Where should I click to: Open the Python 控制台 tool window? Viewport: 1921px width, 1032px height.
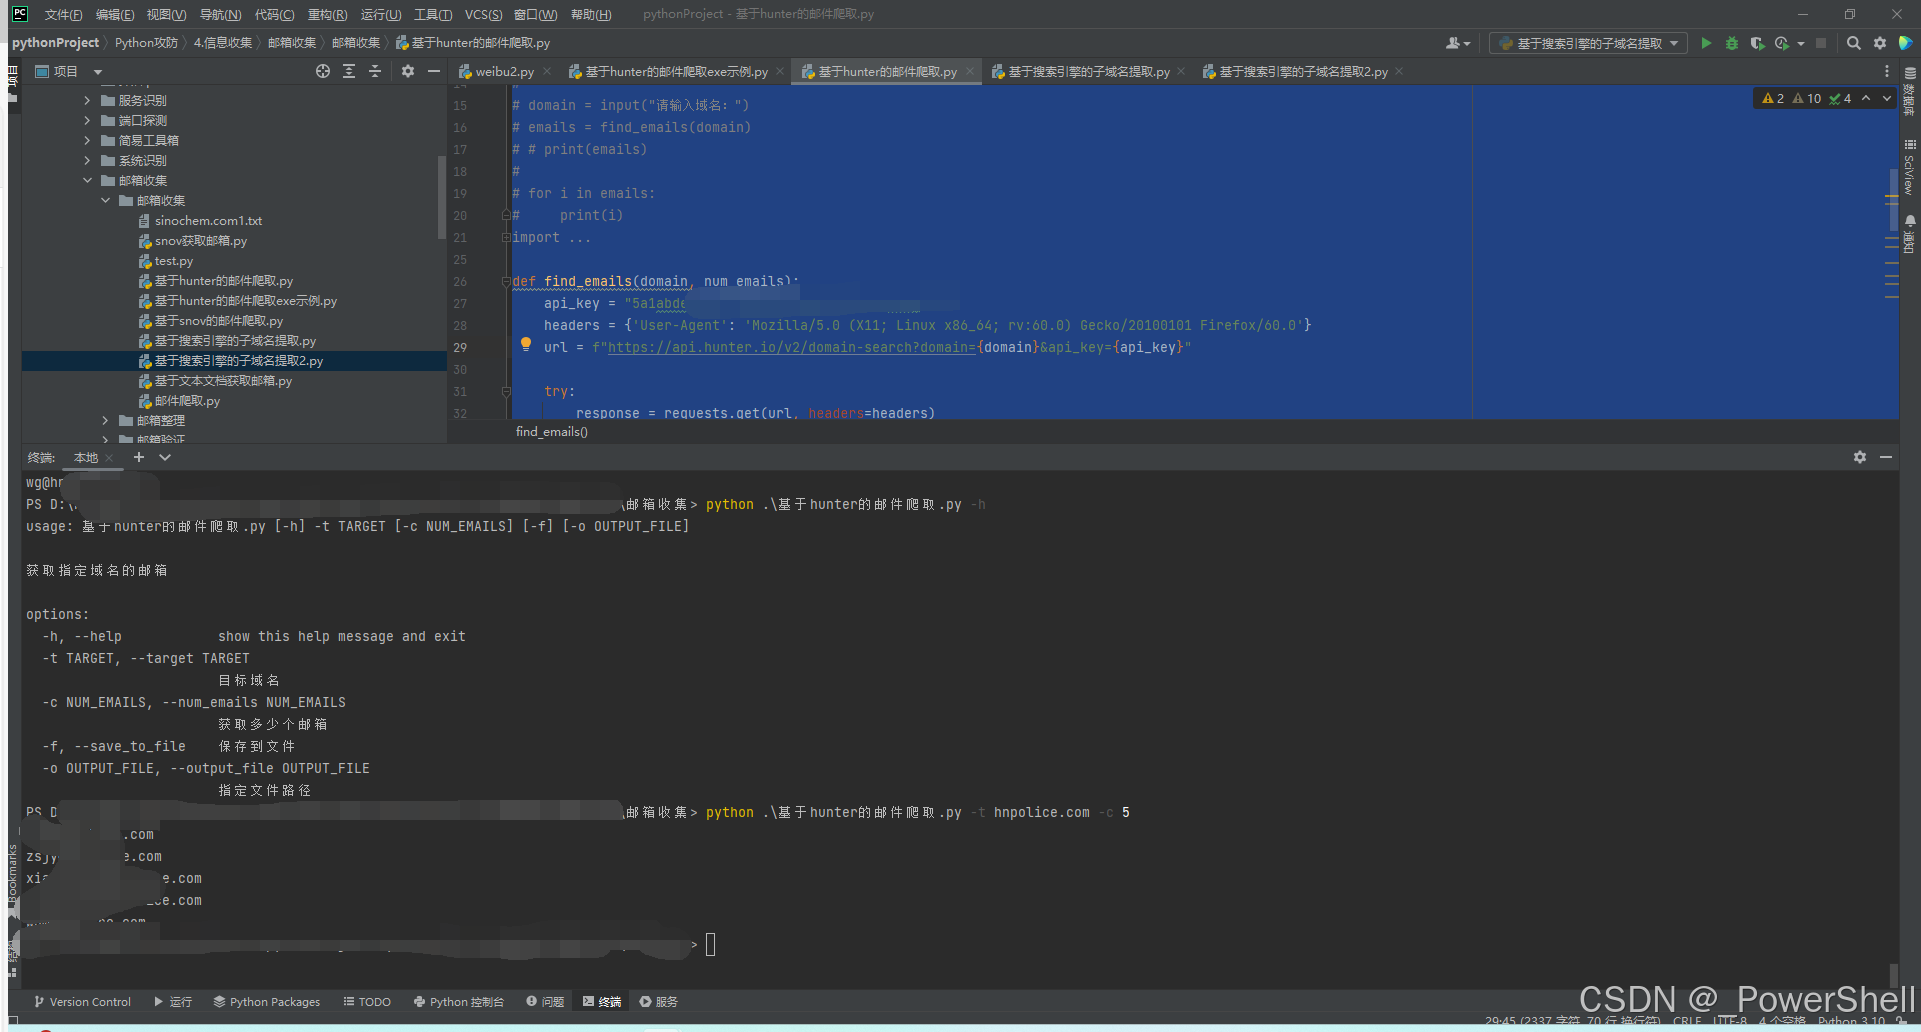click(x=459, y=1001)
